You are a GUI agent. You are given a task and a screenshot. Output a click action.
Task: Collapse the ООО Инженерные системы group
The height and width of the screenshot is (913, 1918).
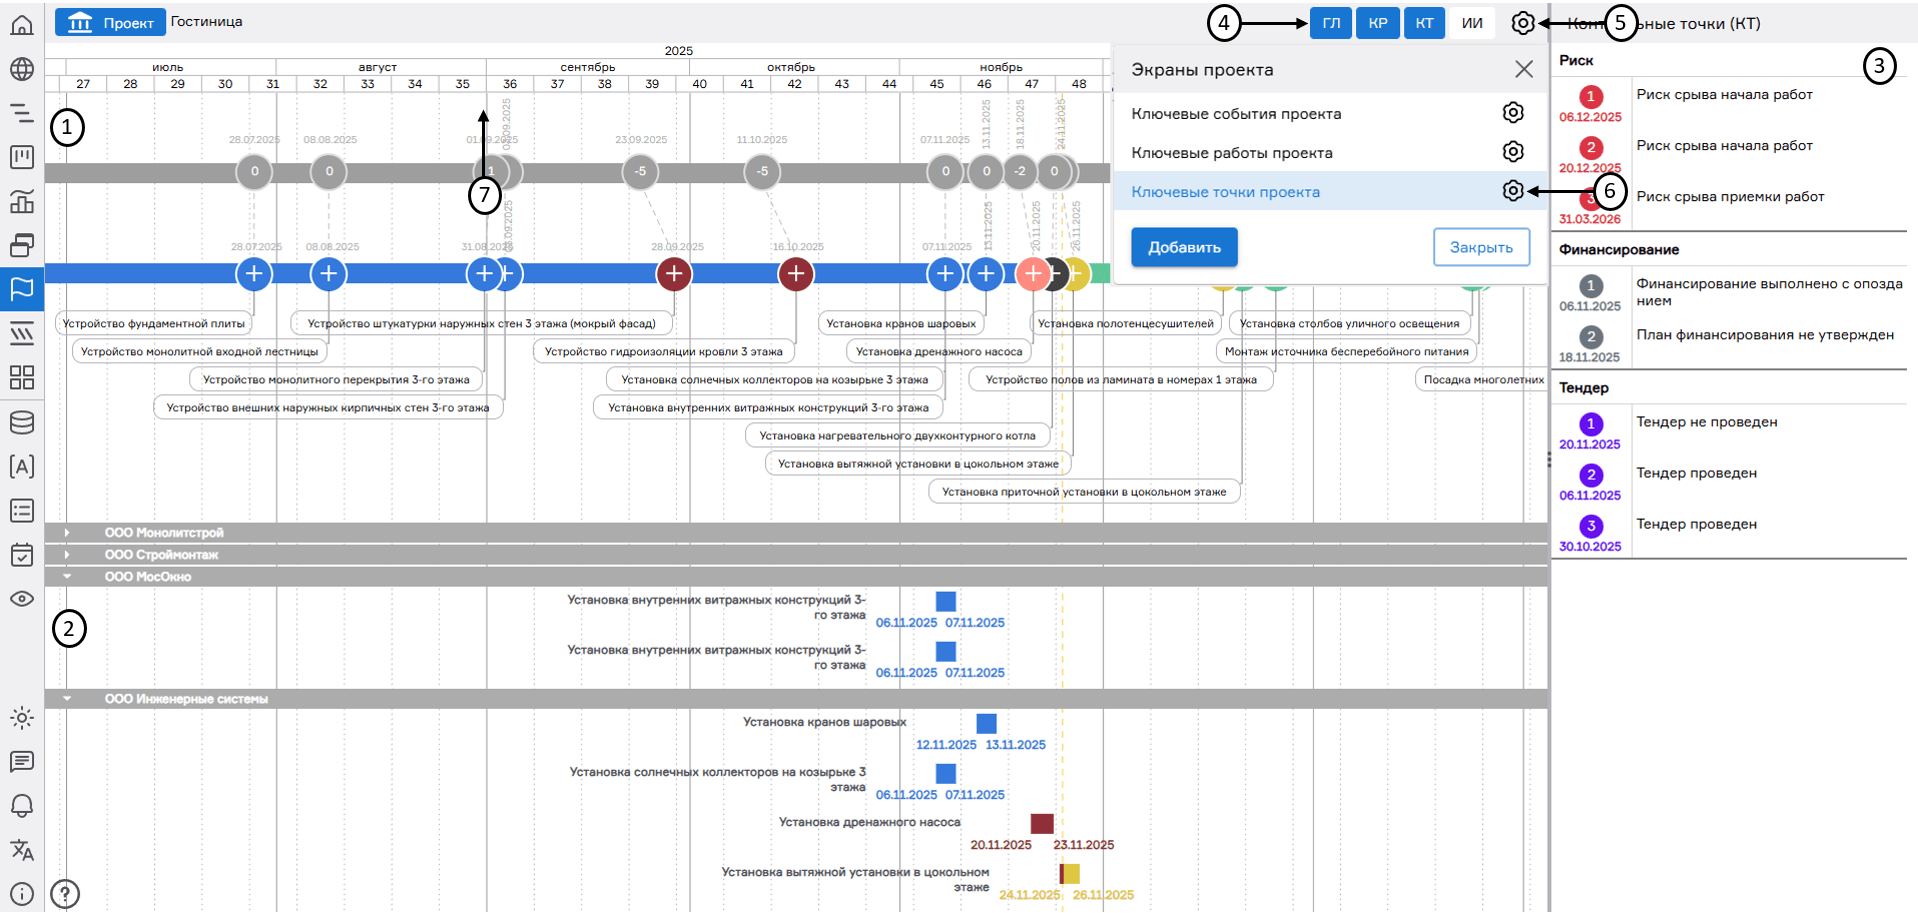coord(67,699)
